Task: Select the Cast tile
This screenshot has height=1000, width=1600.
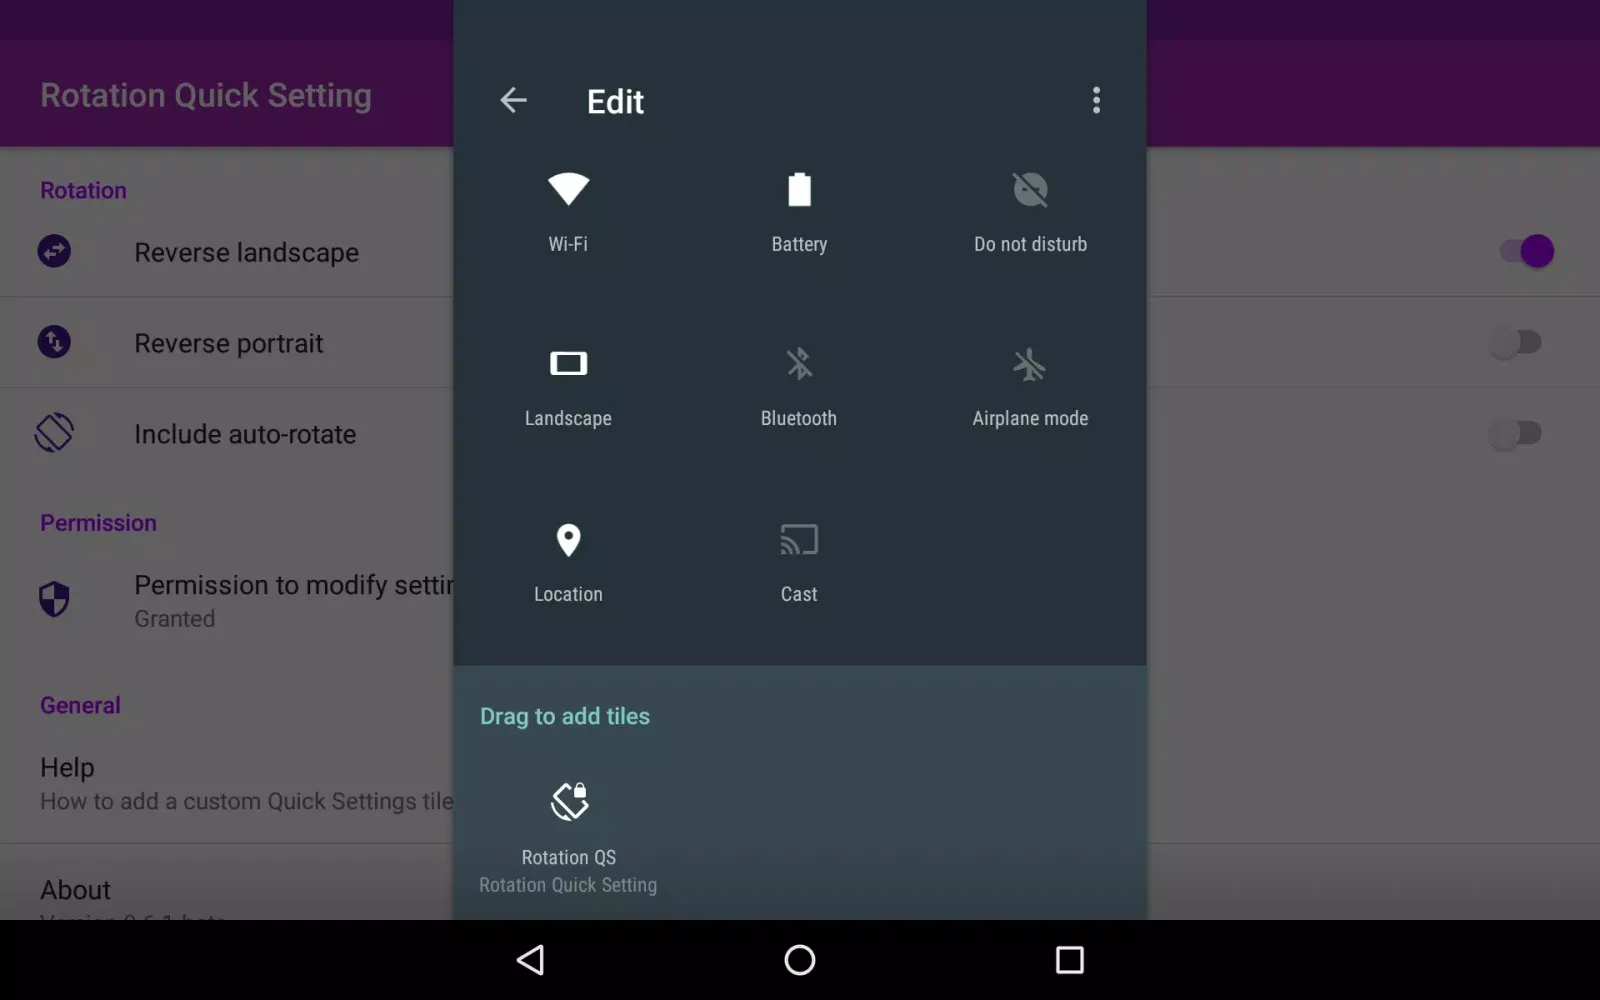Action: click(799, 562)
